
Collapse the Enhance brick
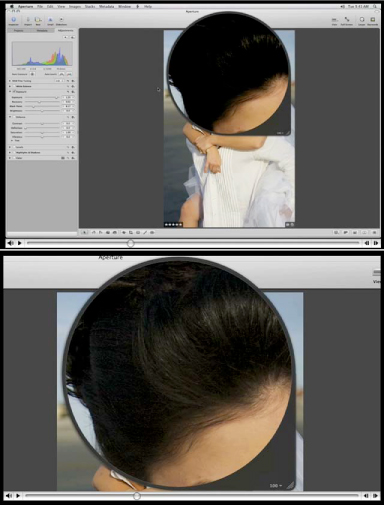10,117
